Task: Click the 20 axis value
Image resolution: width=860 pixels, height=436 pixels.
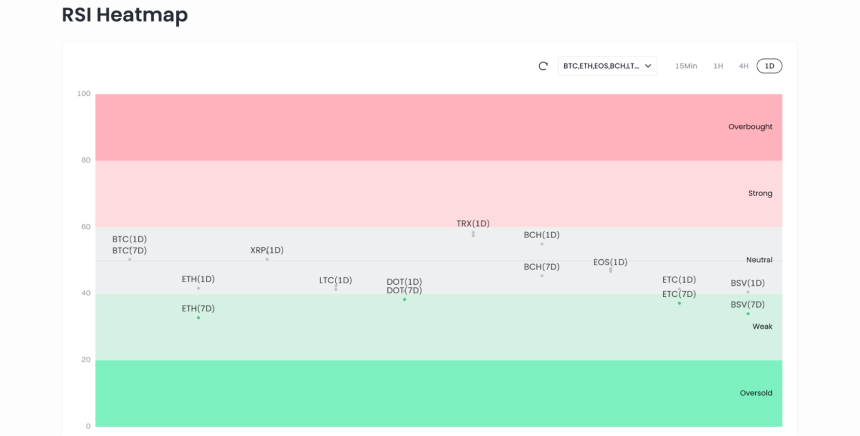Action: 86,360
